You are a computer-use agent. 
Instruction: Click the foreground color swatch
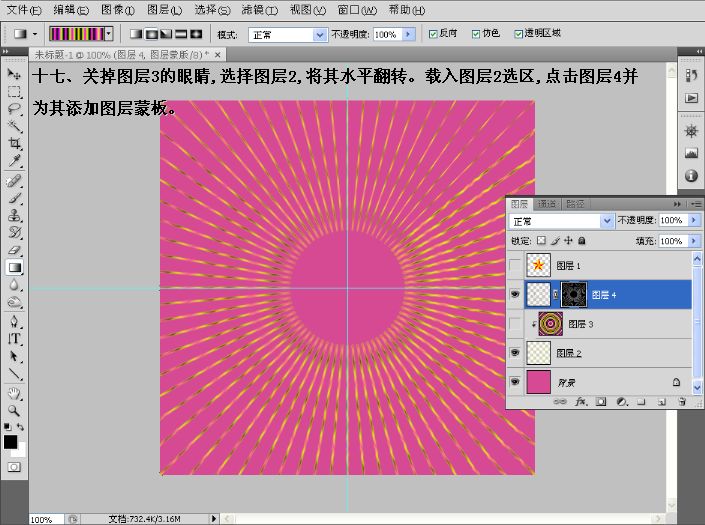[10, 442]
